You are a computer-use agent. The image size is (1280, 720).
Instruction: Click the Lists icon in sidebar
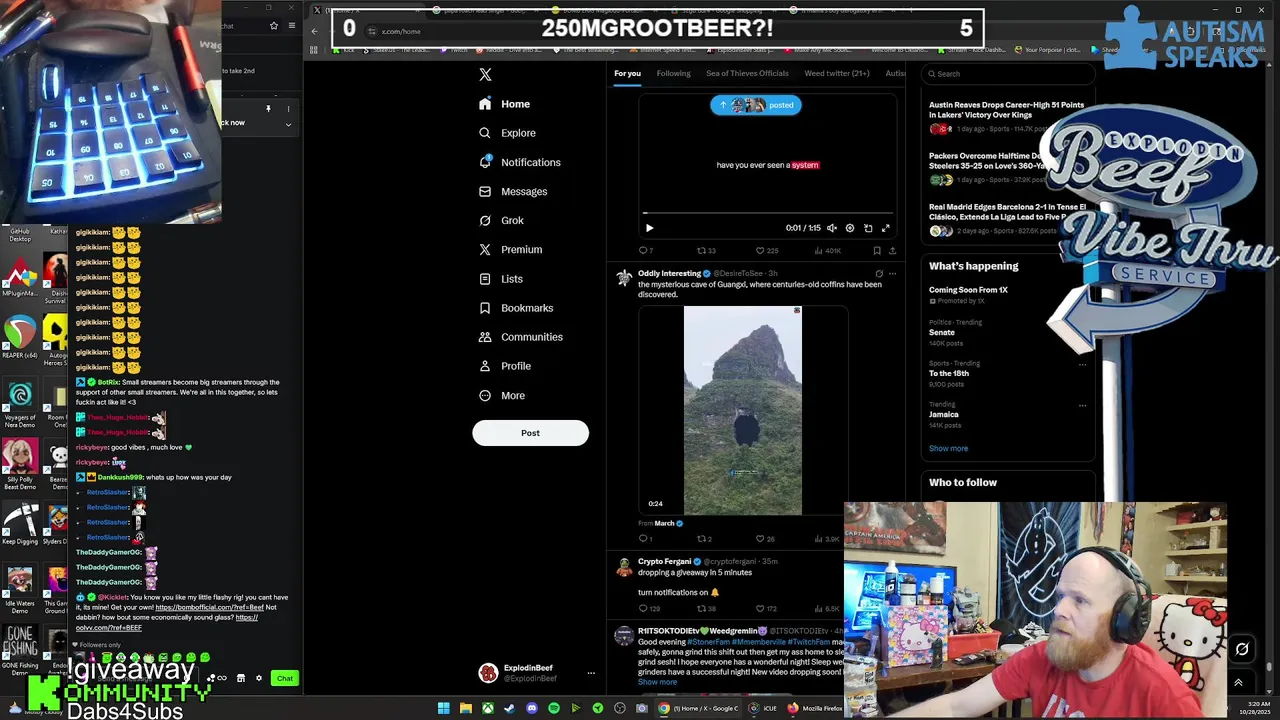[485, 279]
